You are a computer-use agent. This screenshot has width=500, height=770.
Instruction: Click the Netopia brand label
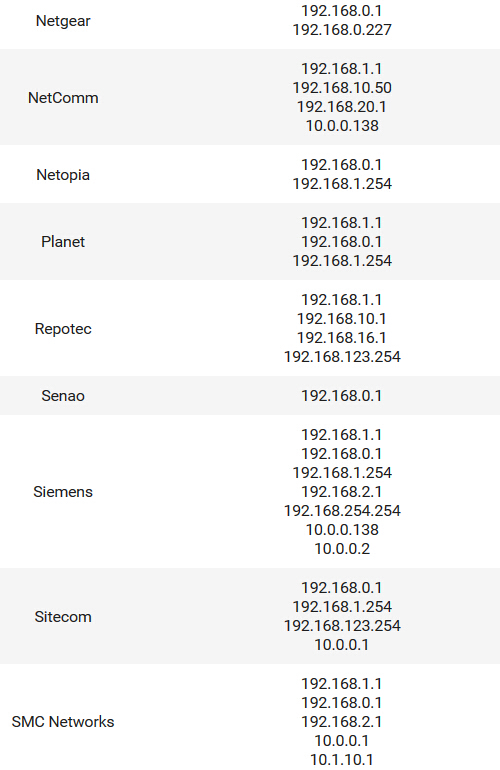point(63,175)
